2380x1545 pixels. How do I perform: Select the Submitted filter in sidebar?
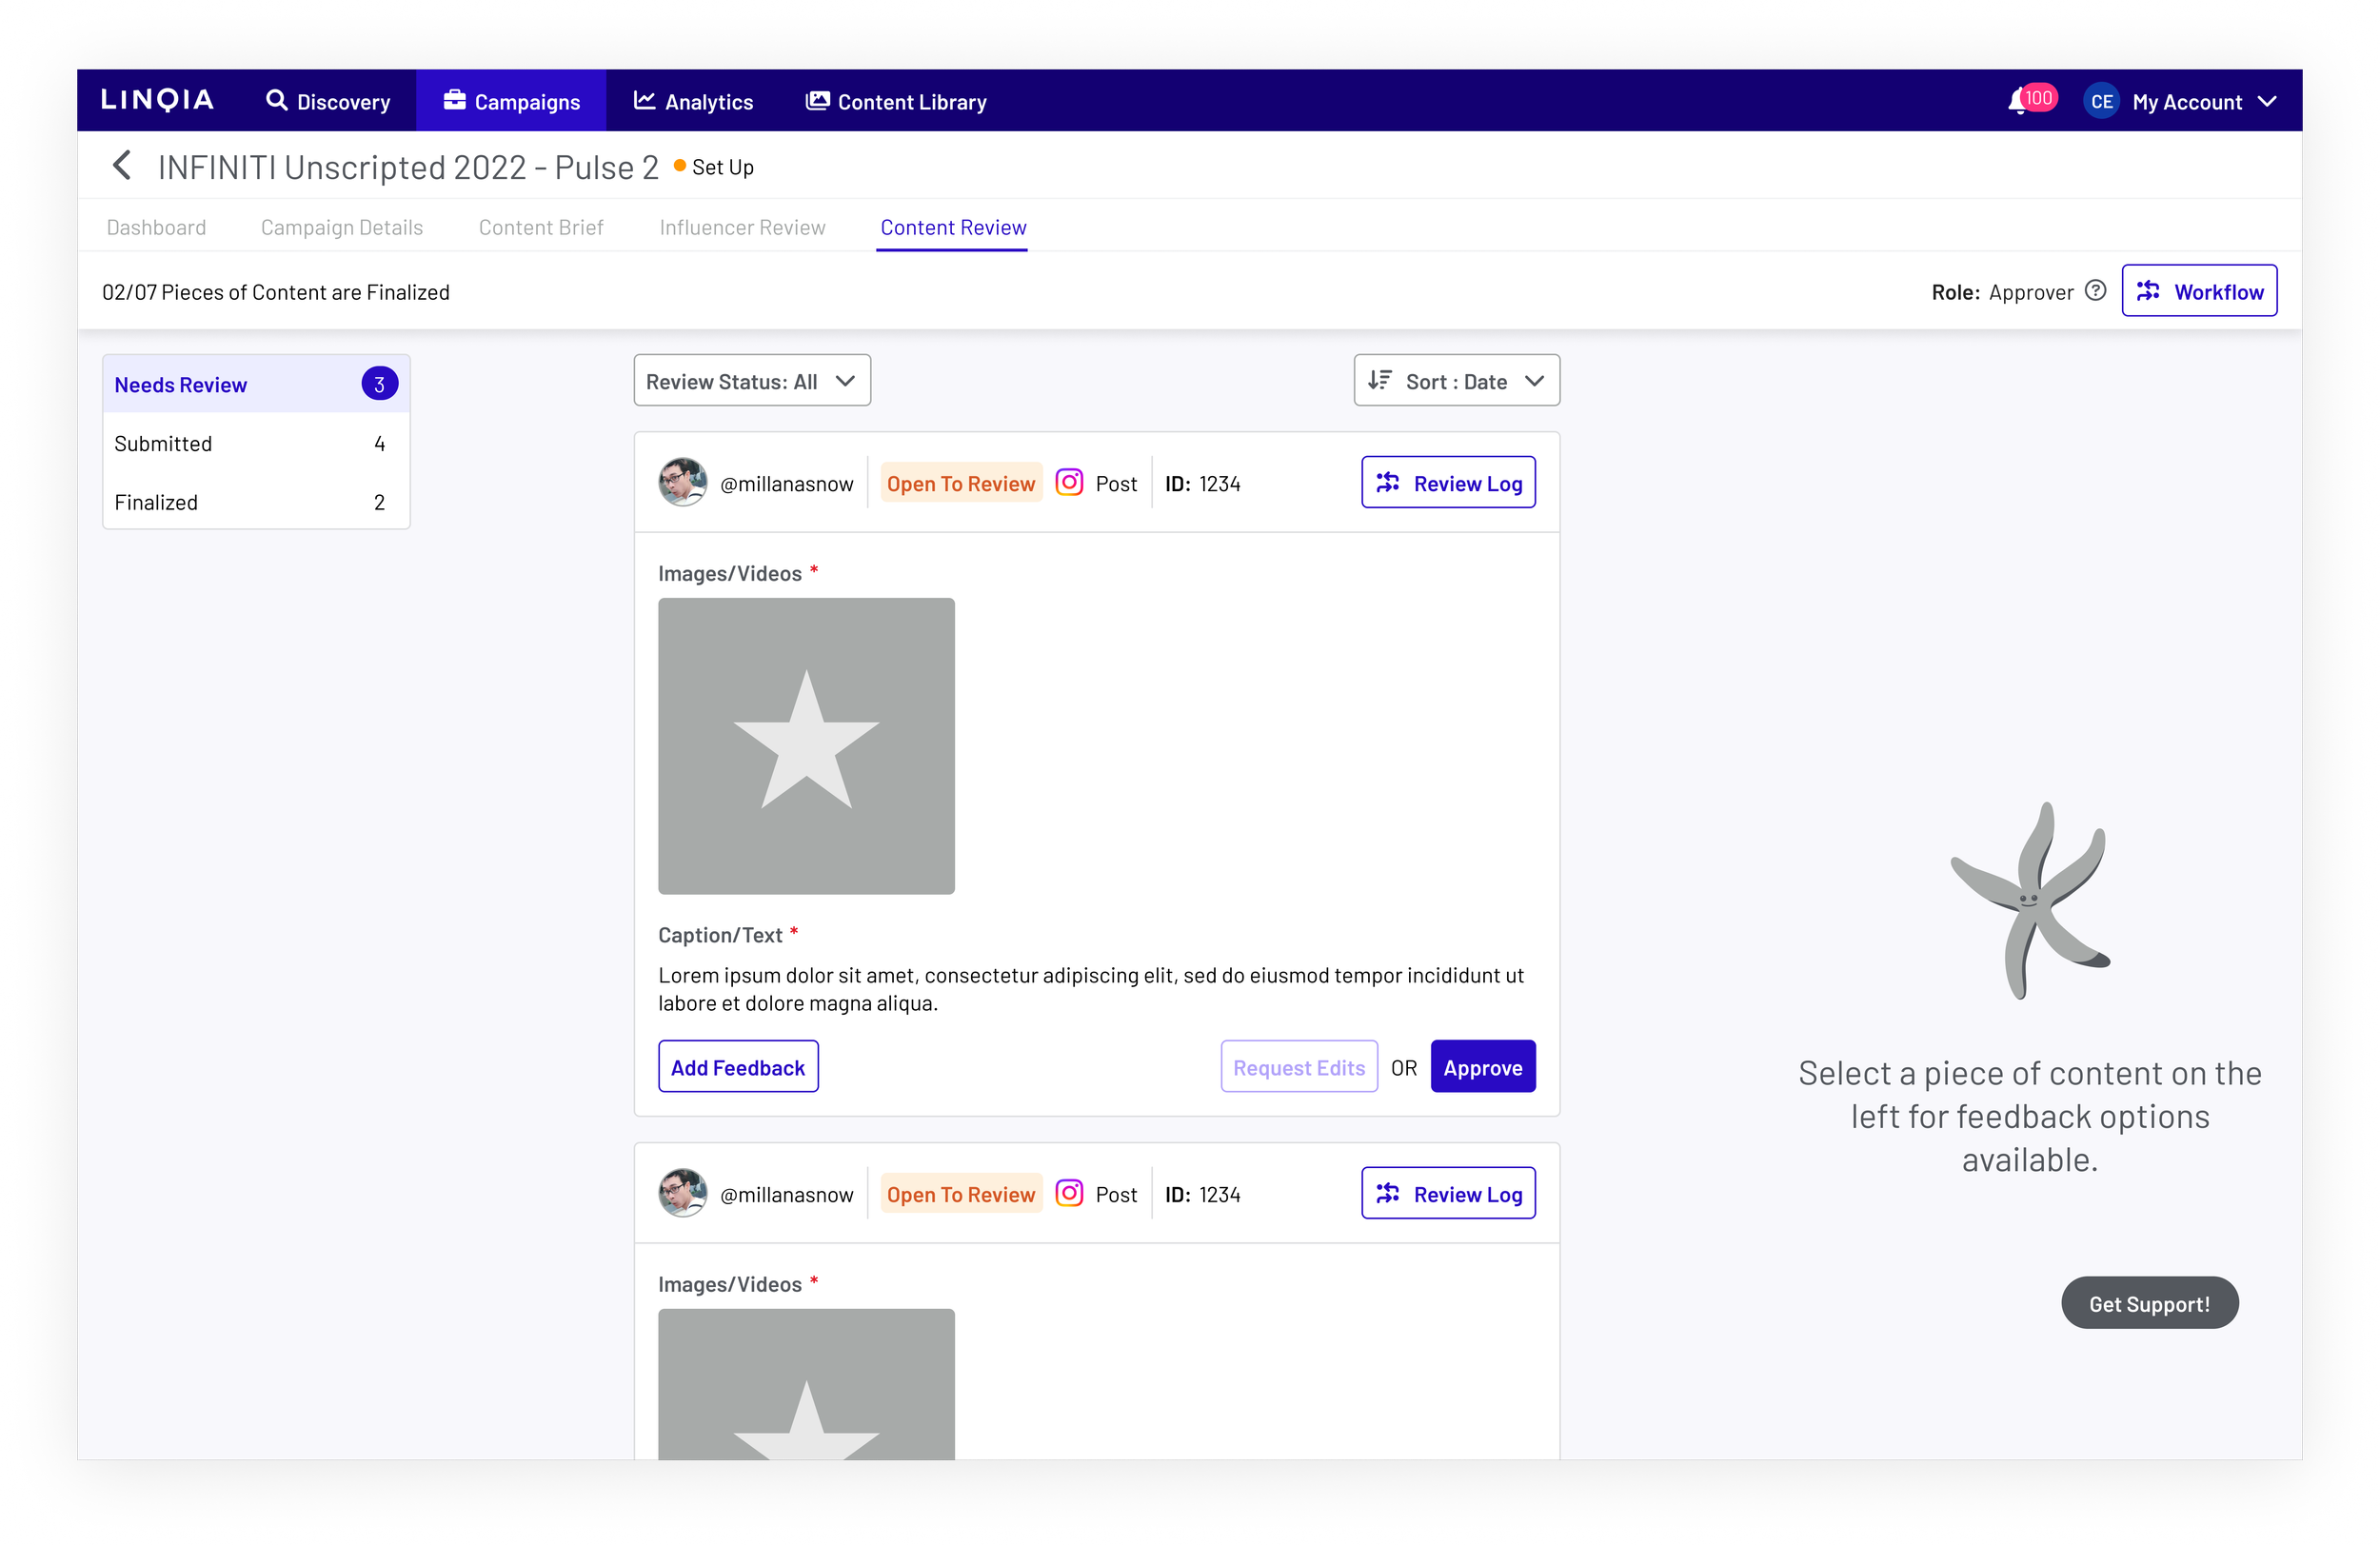point(256,443)
